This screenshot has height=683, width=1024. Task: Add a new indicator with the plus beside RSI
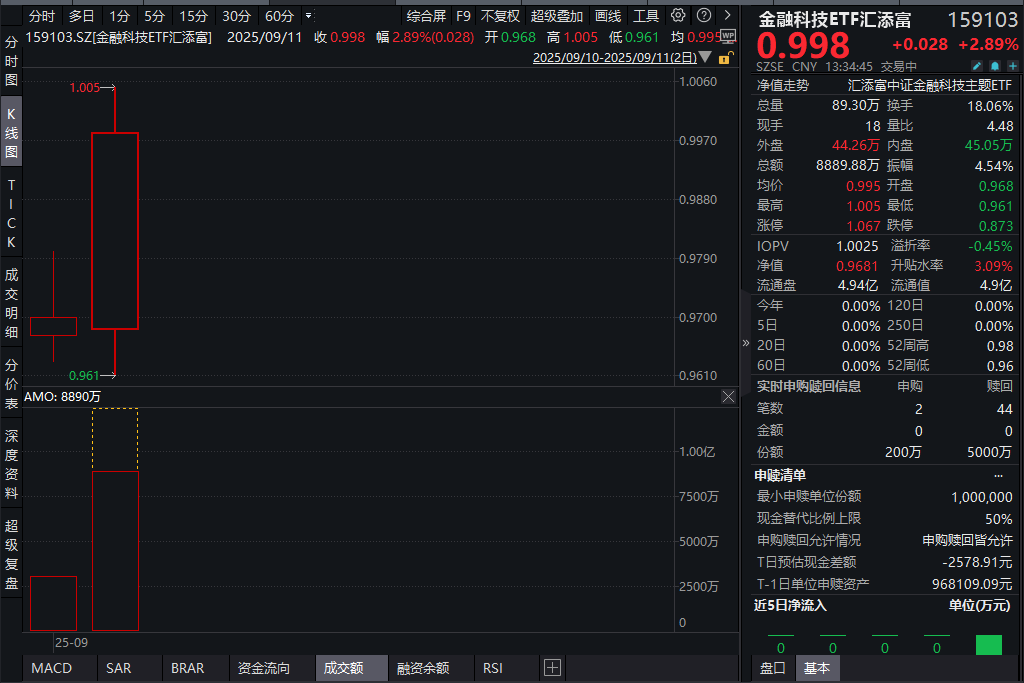[x=552, y=667]
